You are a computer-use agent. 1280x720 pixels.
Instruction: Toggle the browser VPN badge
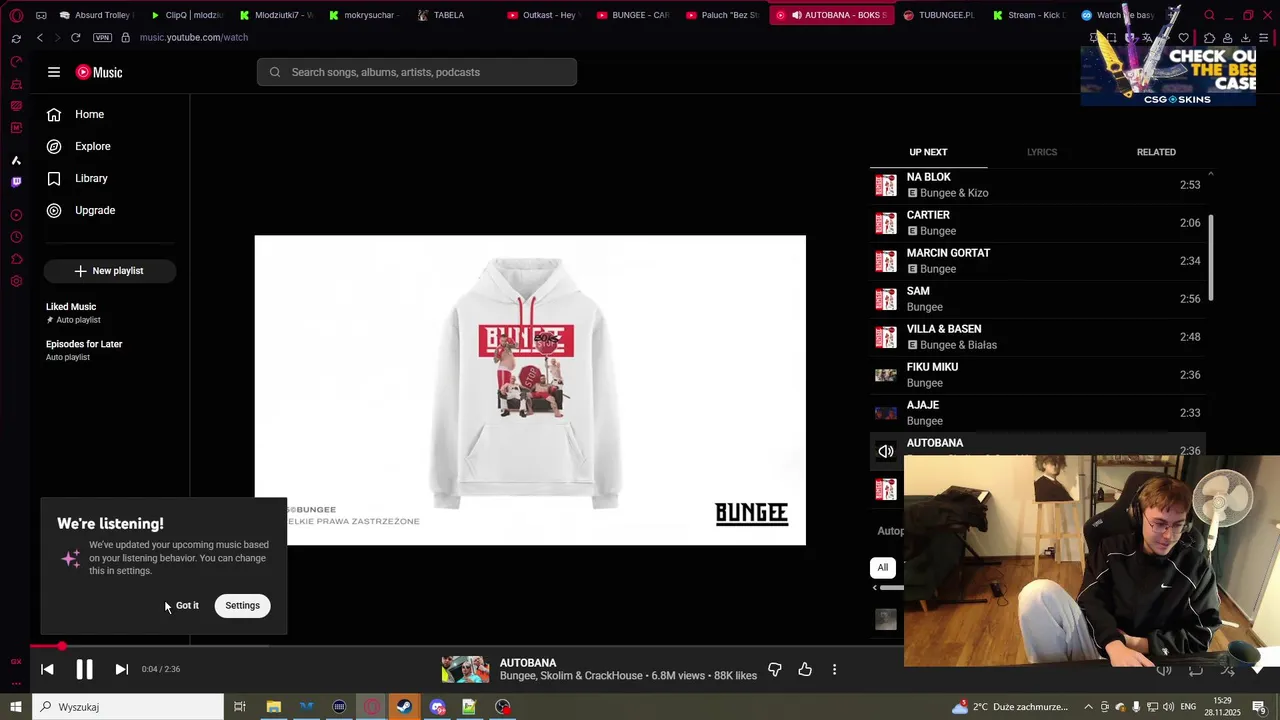tap(102, 37)
